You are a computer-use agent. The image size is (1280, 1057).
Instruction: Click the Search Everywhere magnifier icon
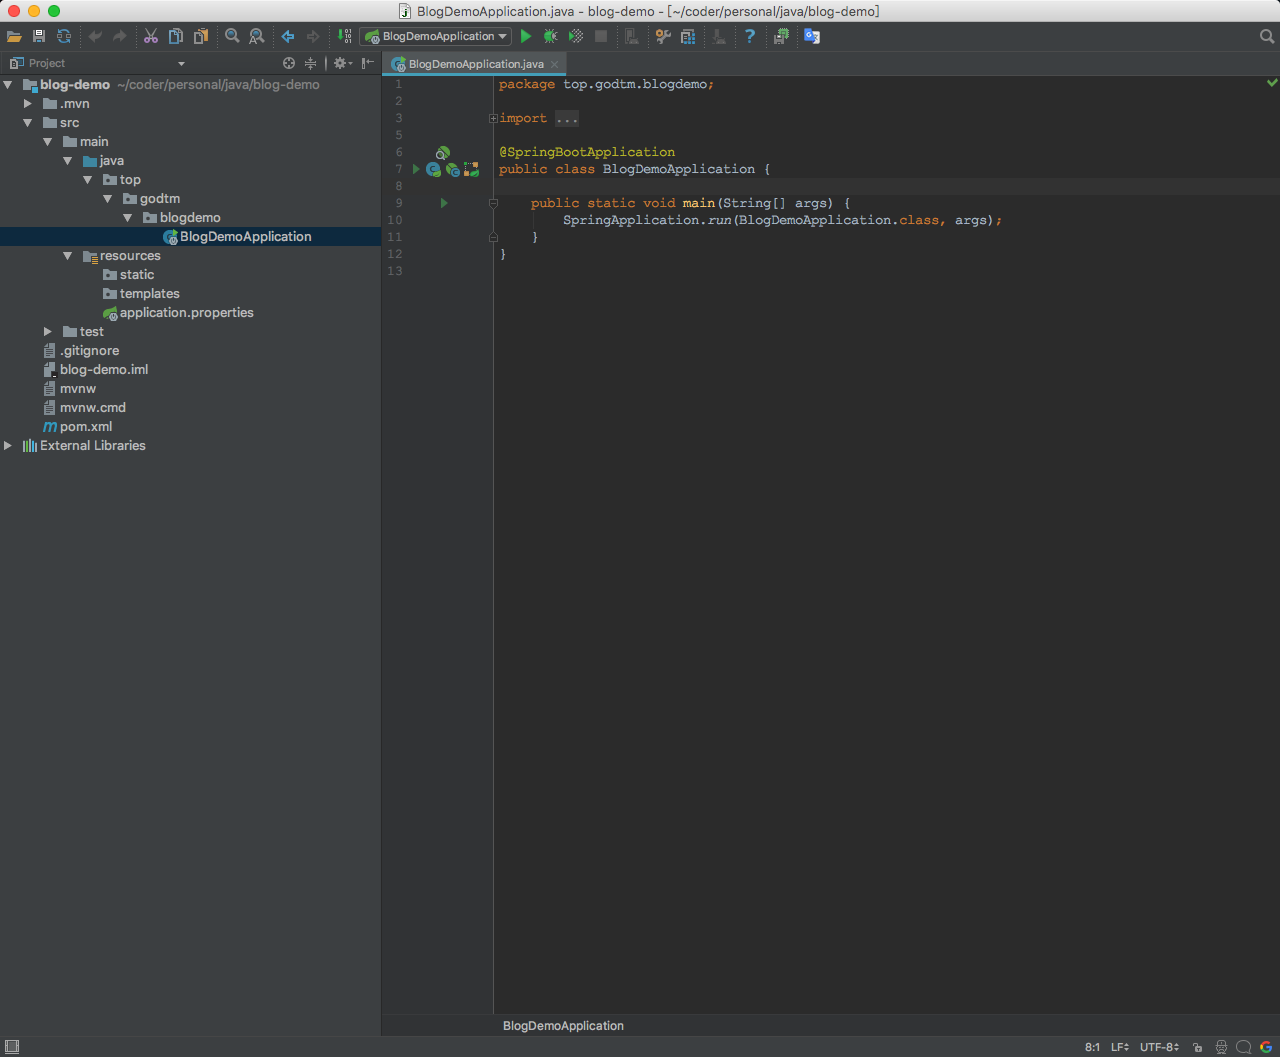1266,36
